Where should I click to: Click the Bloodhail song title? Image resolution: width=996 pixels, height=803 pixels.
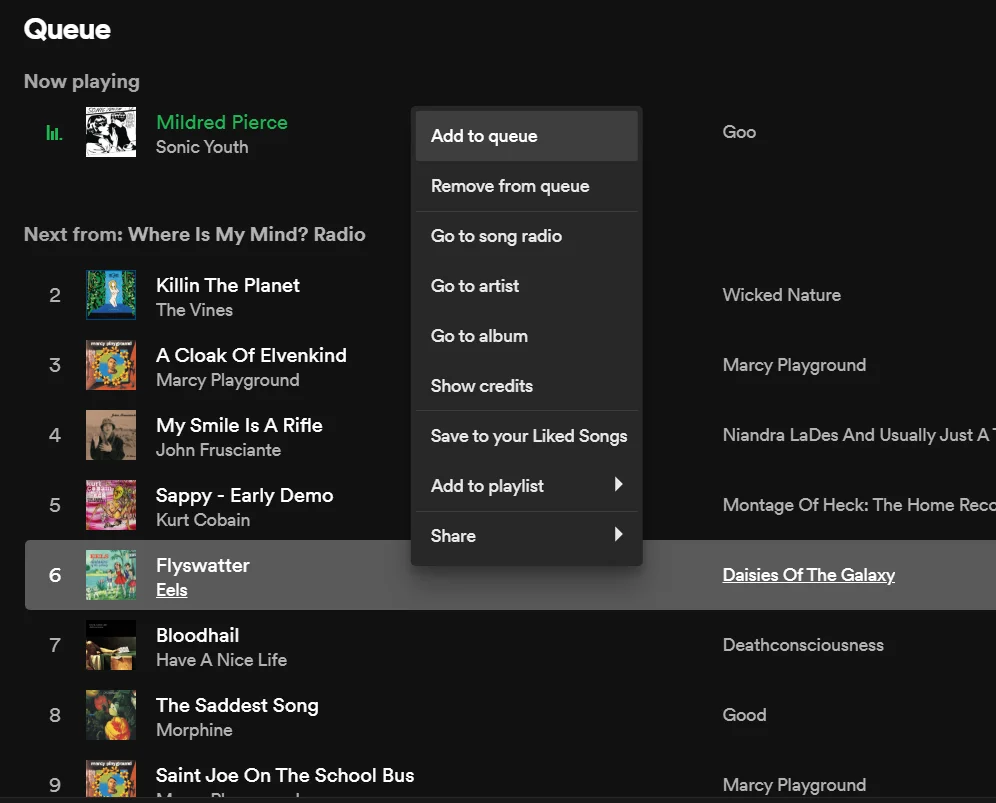[x=198, y=635]
